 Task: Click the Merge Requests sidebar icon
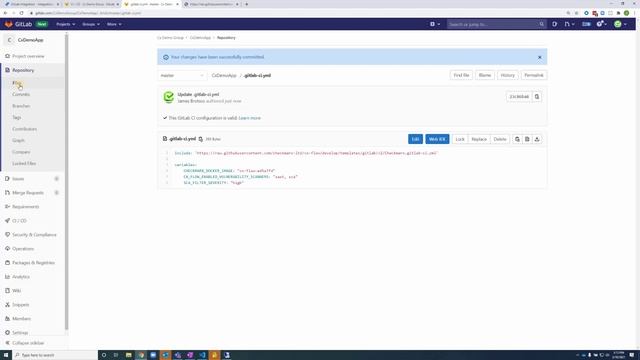(7, 193)
